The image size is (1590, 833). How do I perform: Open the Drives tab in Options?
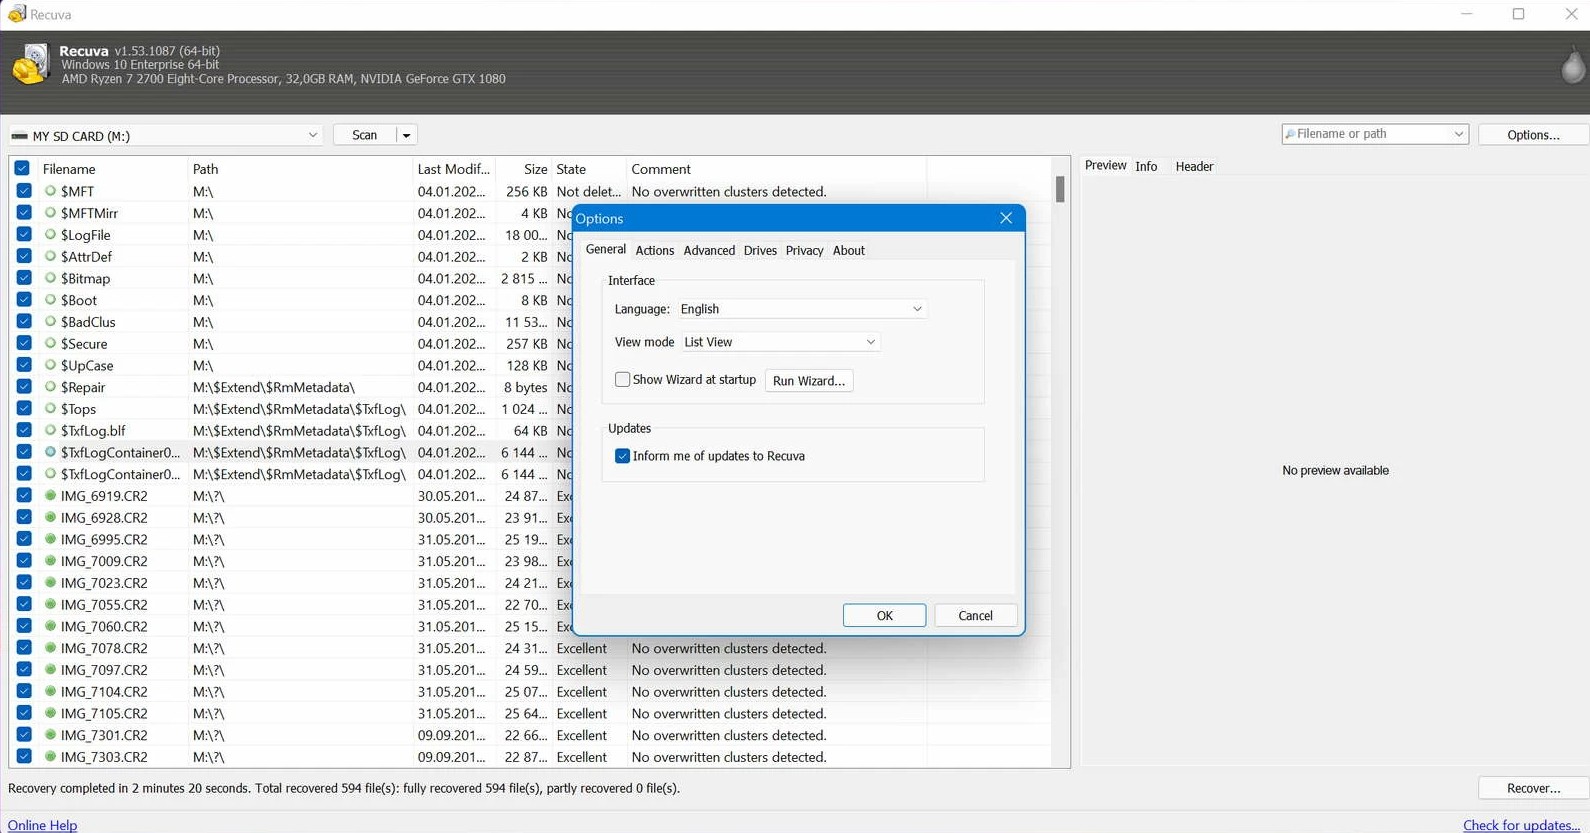click(x=760, y=250)
